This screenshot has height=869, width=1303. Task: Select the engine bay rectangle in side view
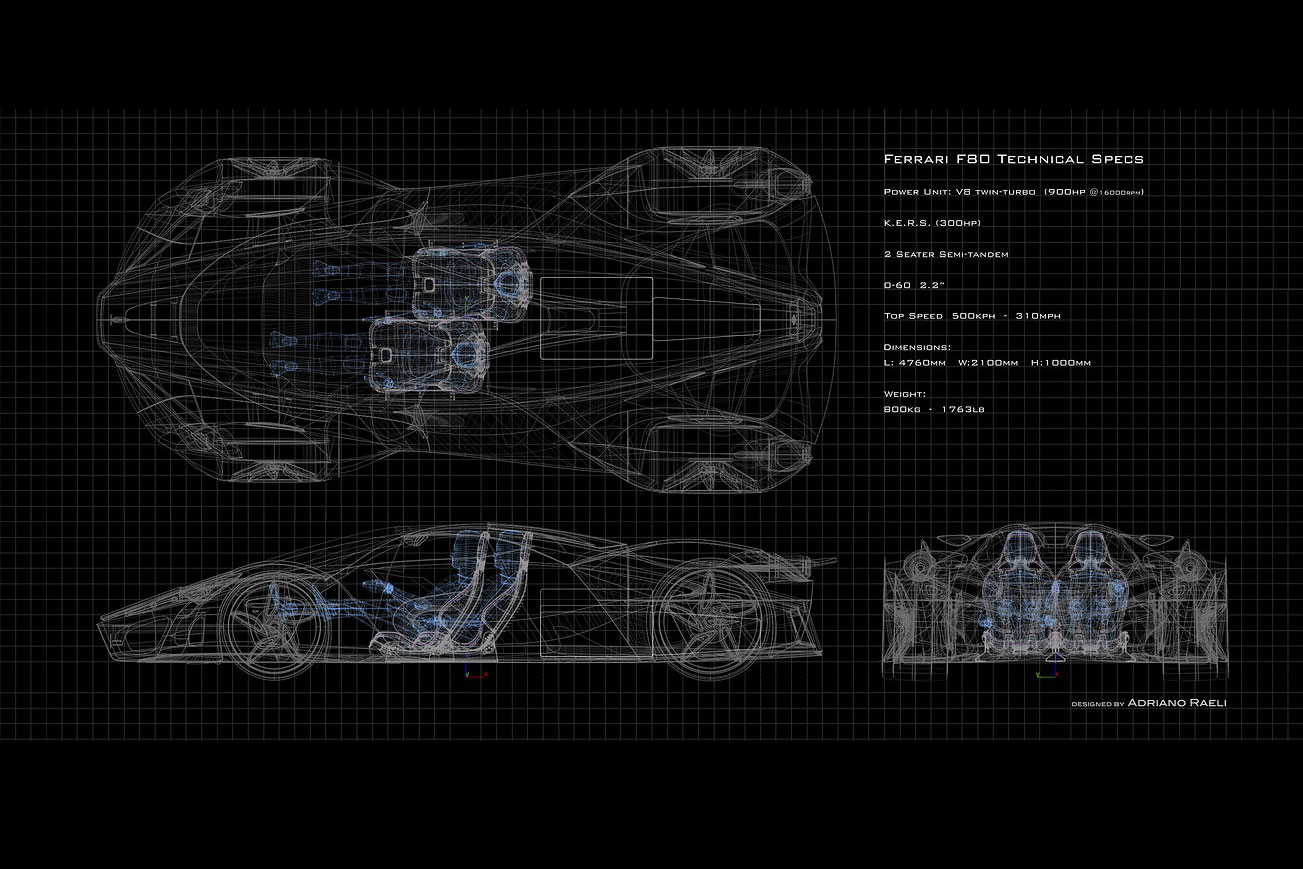pyautogui.click(x=596, y=622)
